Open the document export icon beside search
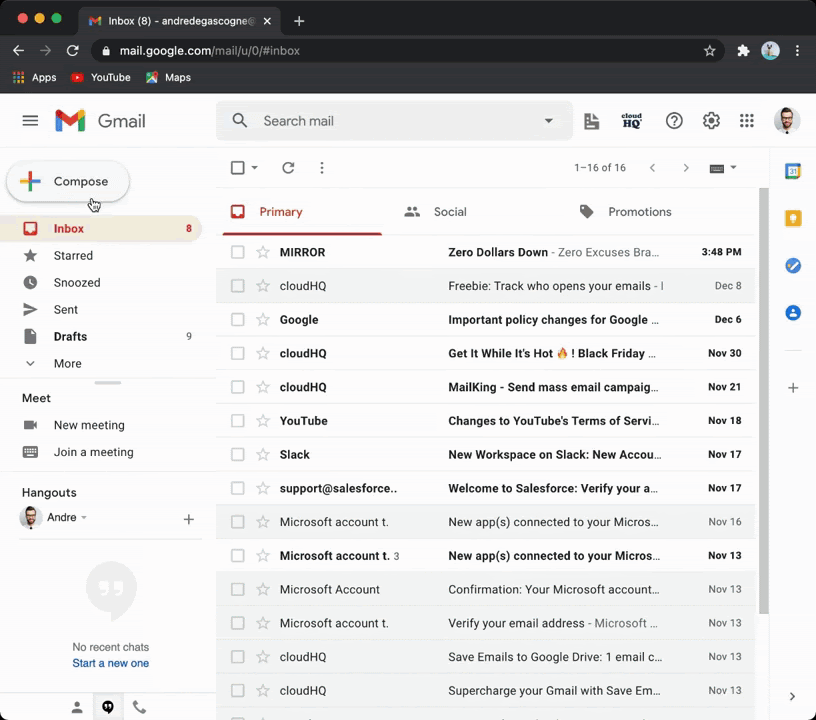The width and height of the screenshot is (816, 720). click(x=591, y=121)
